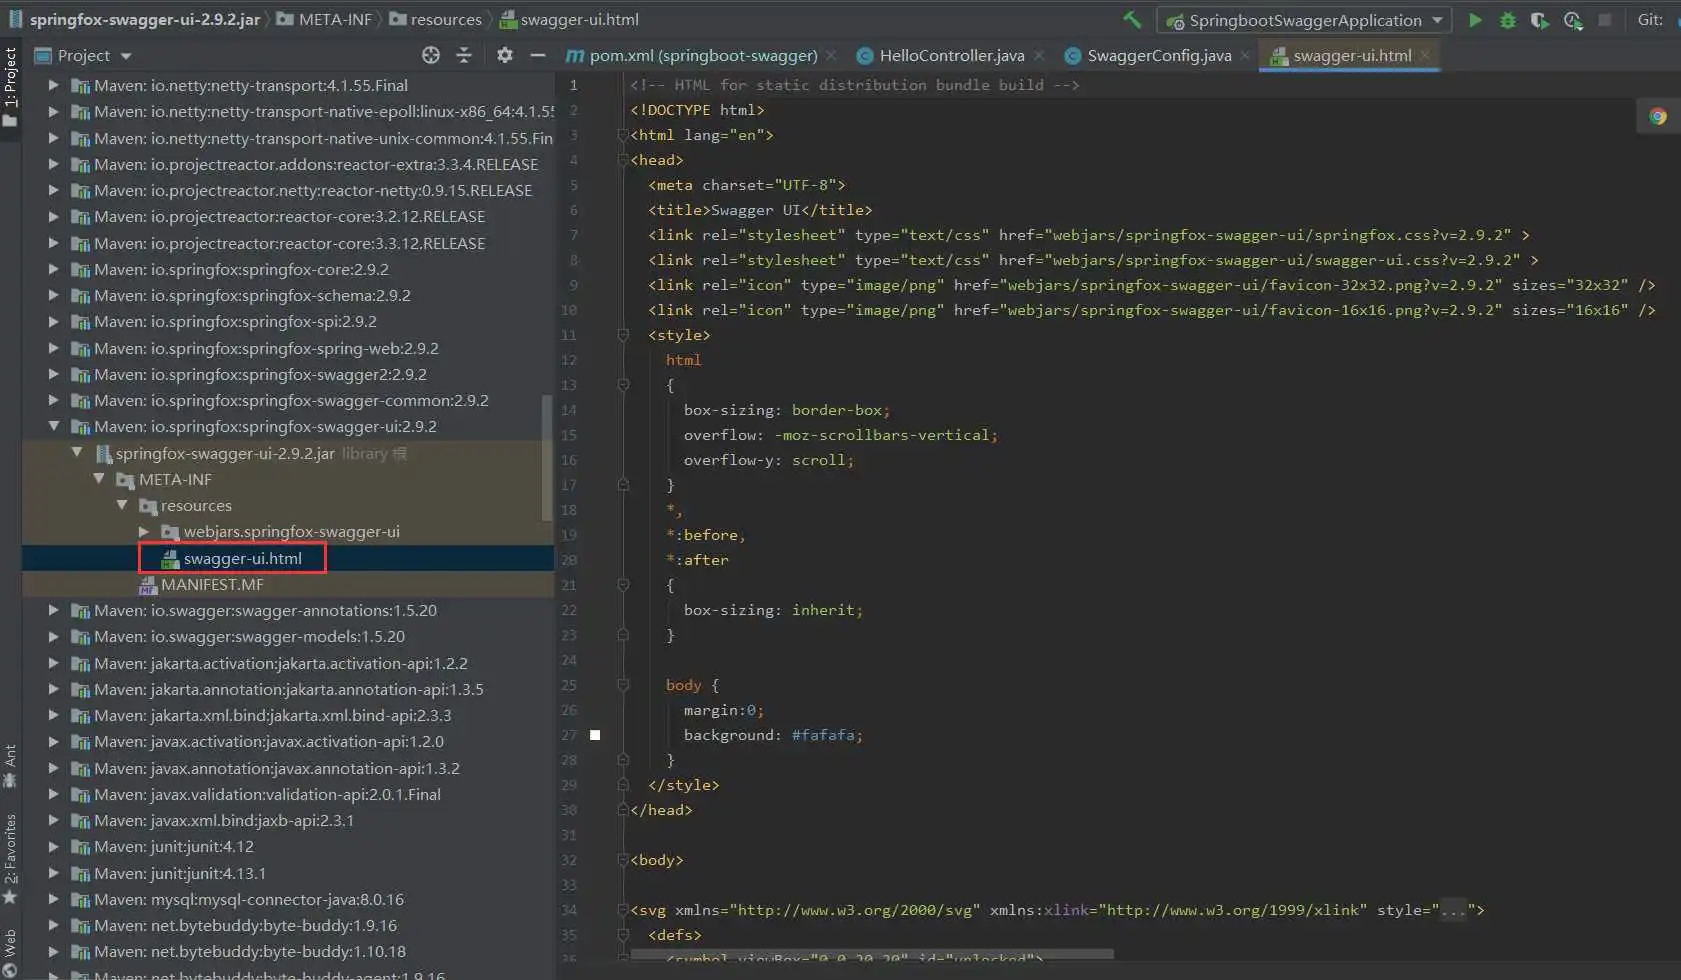Click the resources breadcrumb in navigation bar
Screen dimensions: 1681x980
click(x=445, y=19)
